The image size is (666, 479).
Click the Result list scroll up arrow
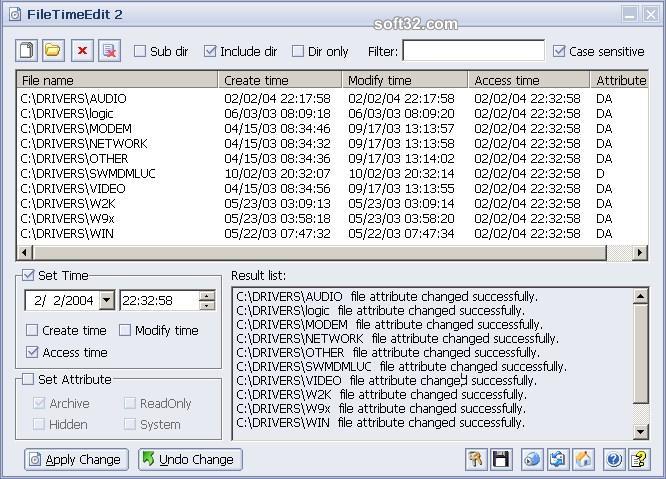640,296
